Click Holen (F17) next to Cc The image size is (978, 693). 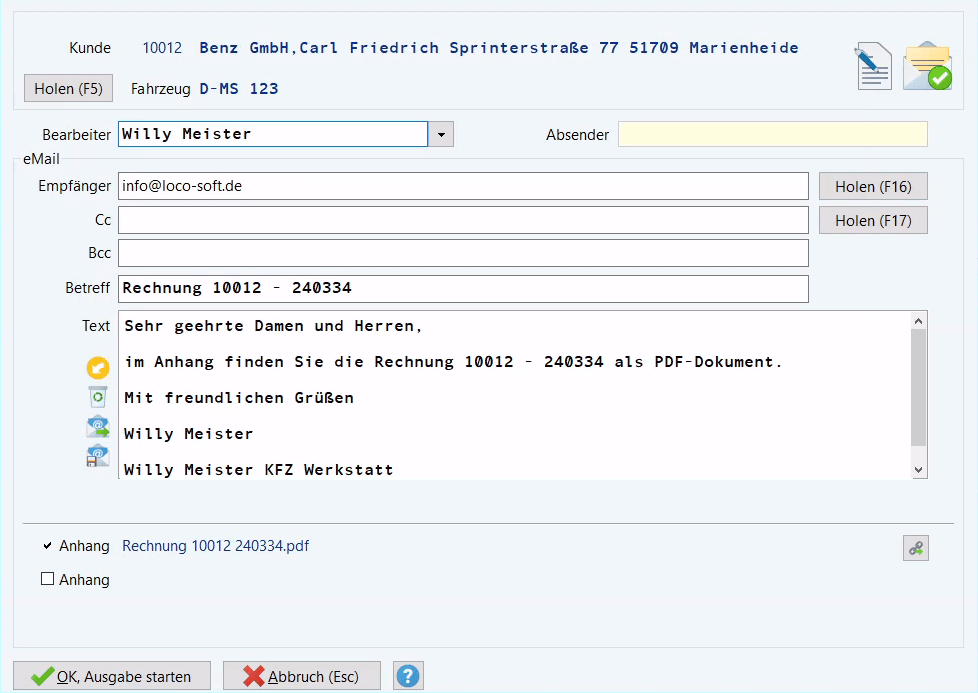872,219
